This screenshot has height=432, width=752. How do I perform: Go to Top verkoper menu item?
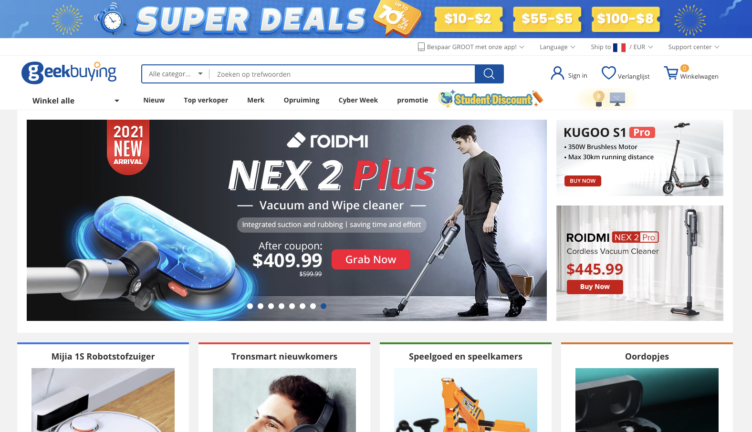coord(206,100)
